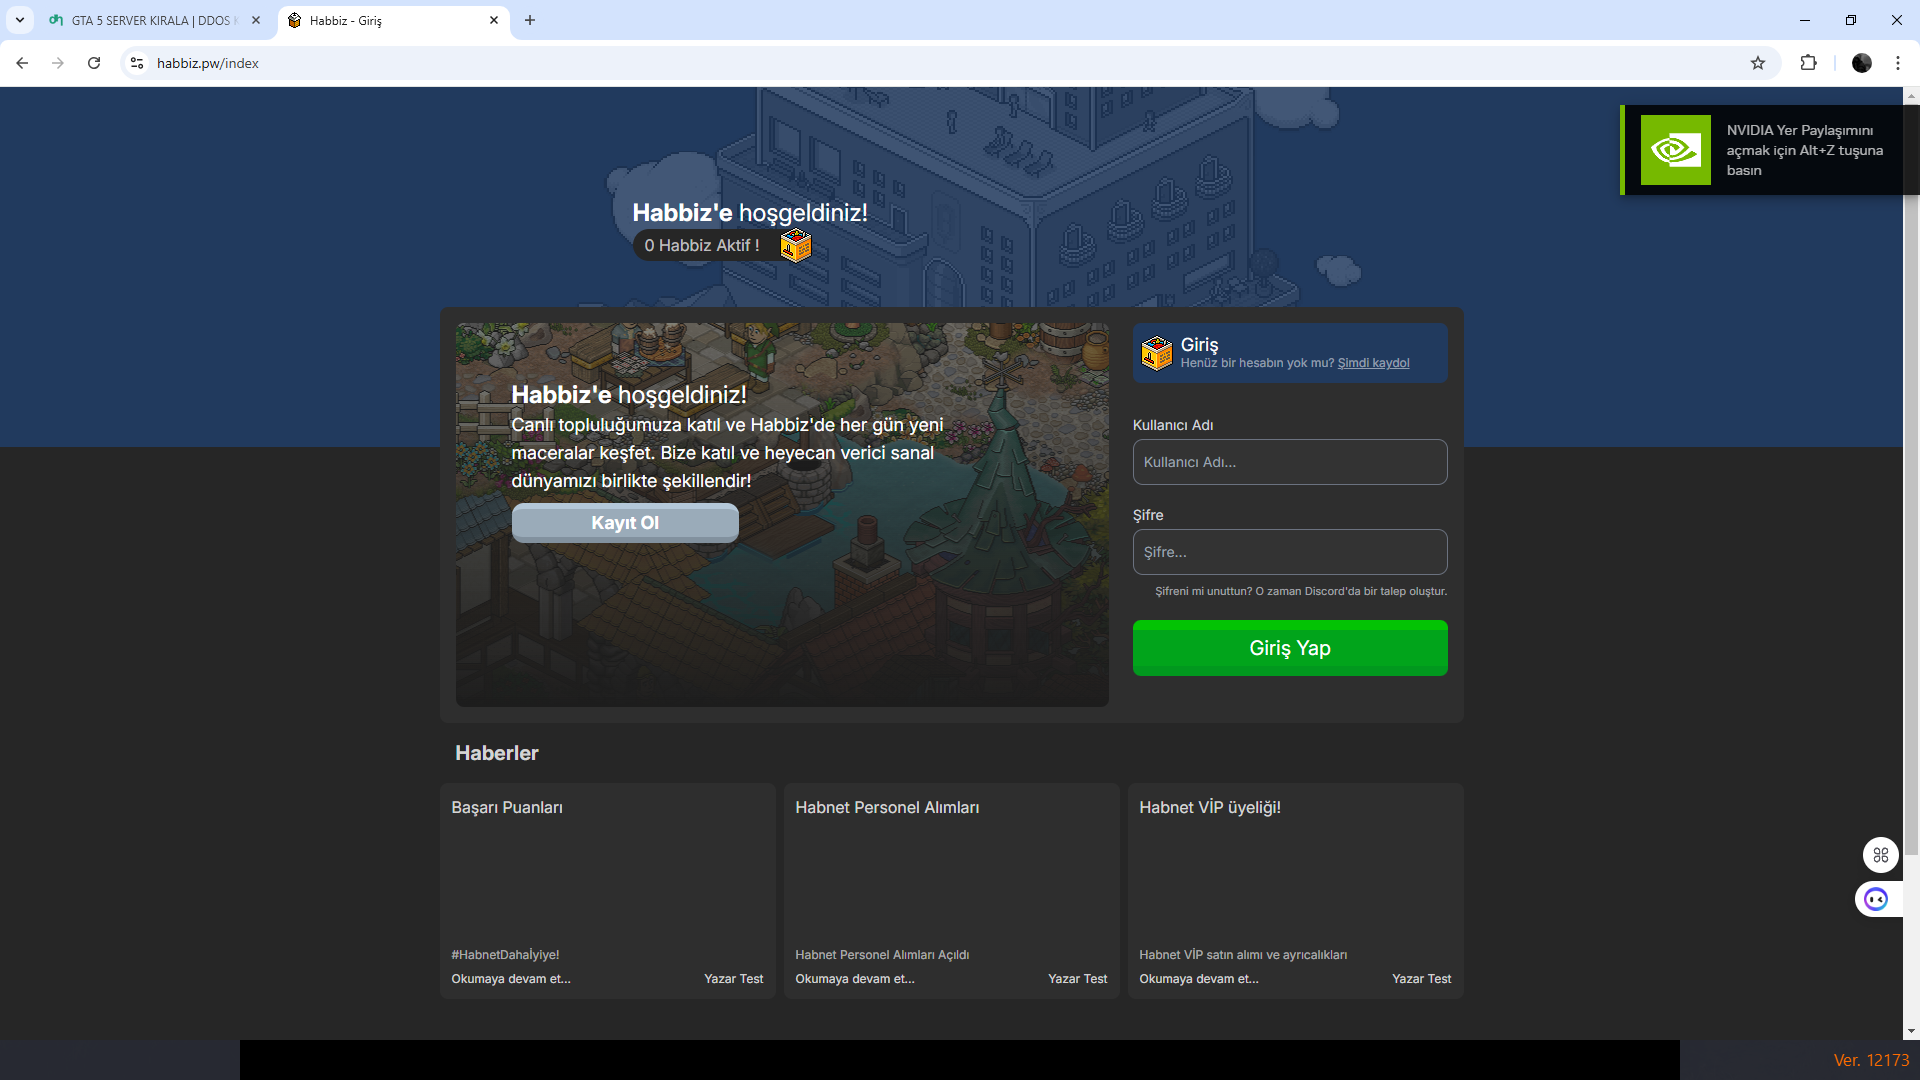The image size is (1920, 1080).
Task: Focus the Şifre password field
Action: pos(1290,552)
